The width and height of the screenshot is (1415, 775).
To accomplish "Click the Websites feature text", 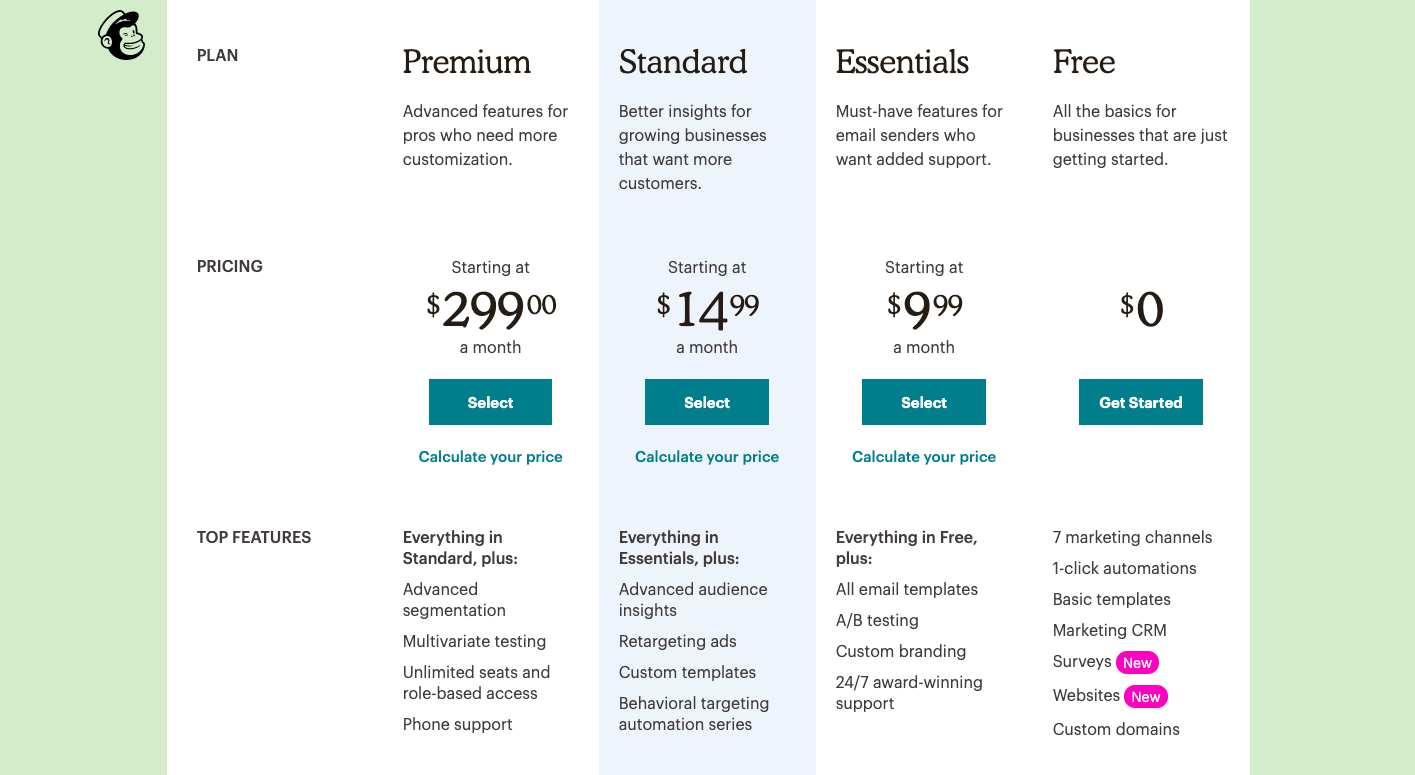I will (1085, 696).
